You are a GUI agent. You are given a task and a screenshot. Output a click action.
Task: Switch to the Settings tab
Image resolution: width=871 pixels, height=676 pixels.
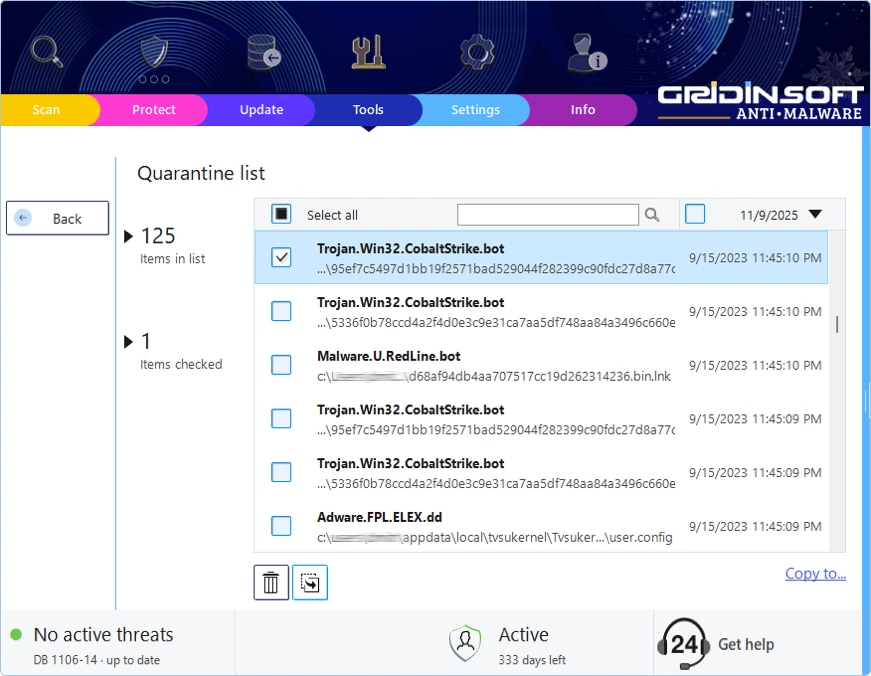[475, 110]
